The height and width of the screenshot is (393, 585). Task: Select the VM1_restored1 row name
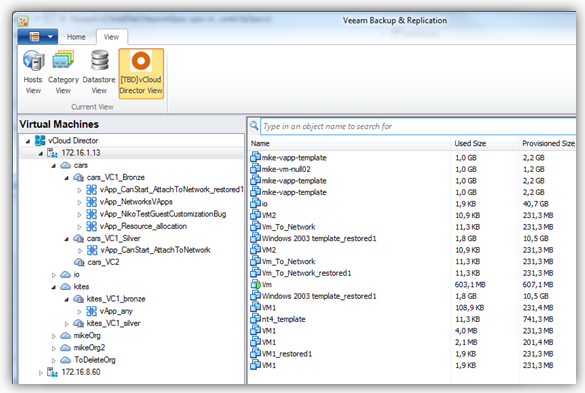(287, 354)
